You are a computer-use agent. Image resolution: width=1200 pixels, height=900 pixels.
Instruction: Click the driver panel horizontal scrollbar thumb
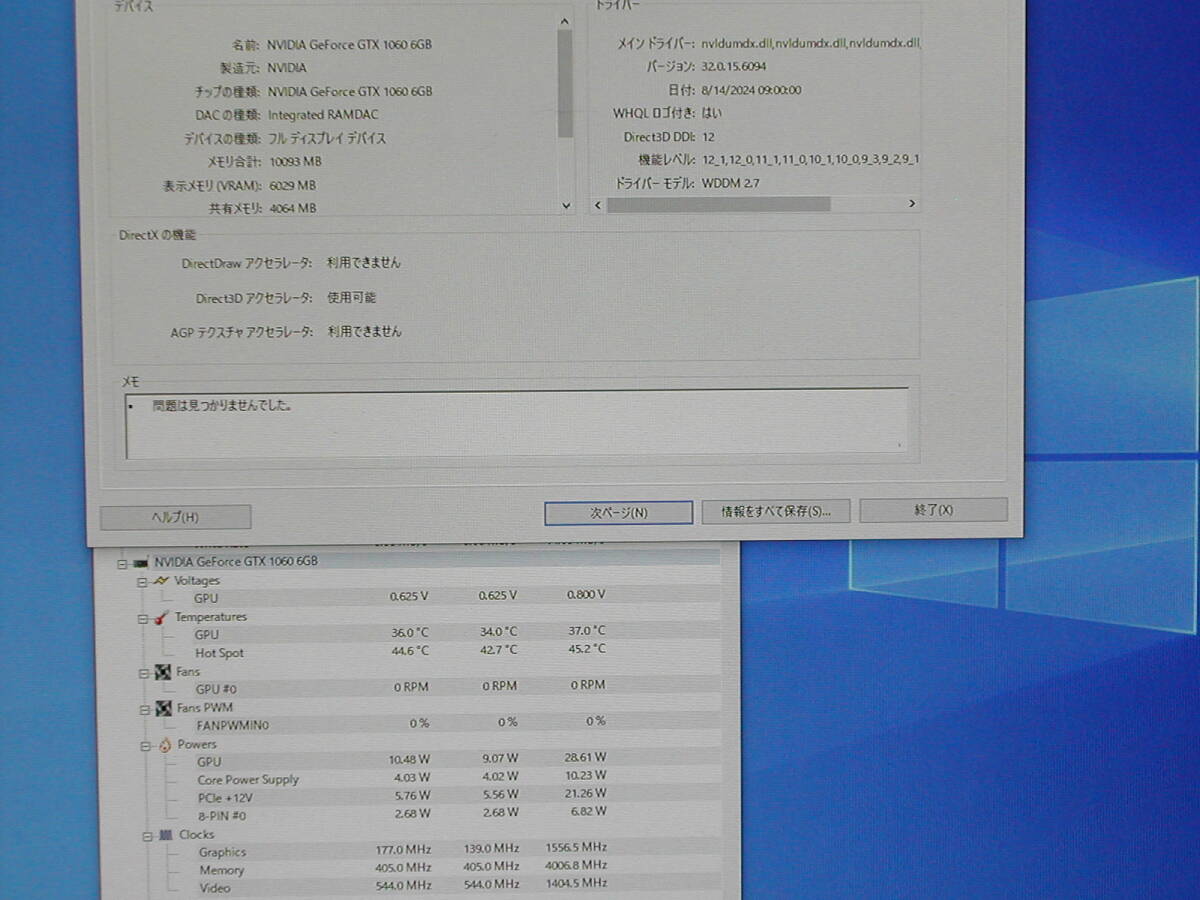point(718,204)
